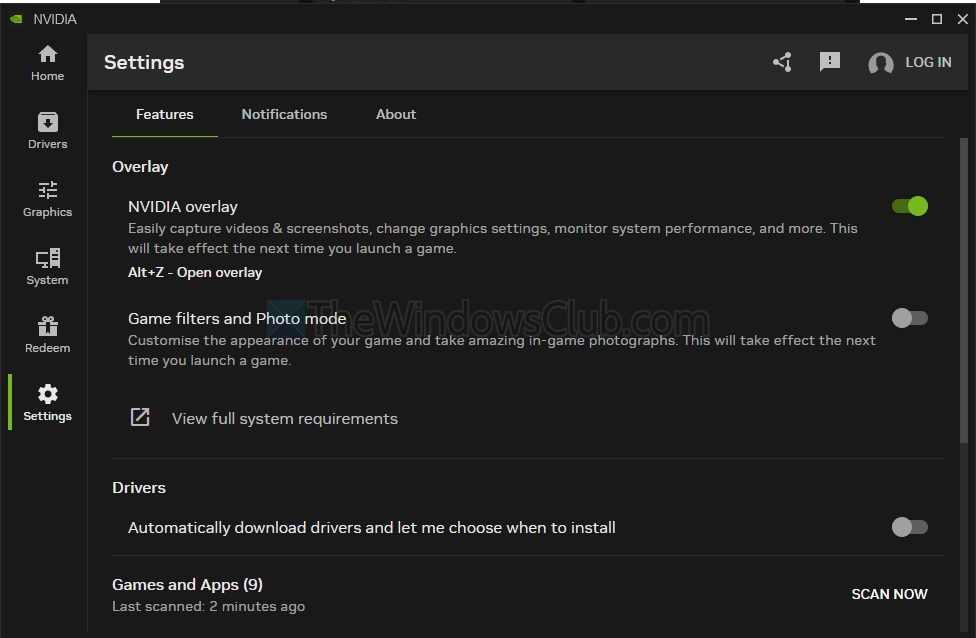Screen dimensions: 976x638
Task: Switch to the About tab
Action: (396, 114)
